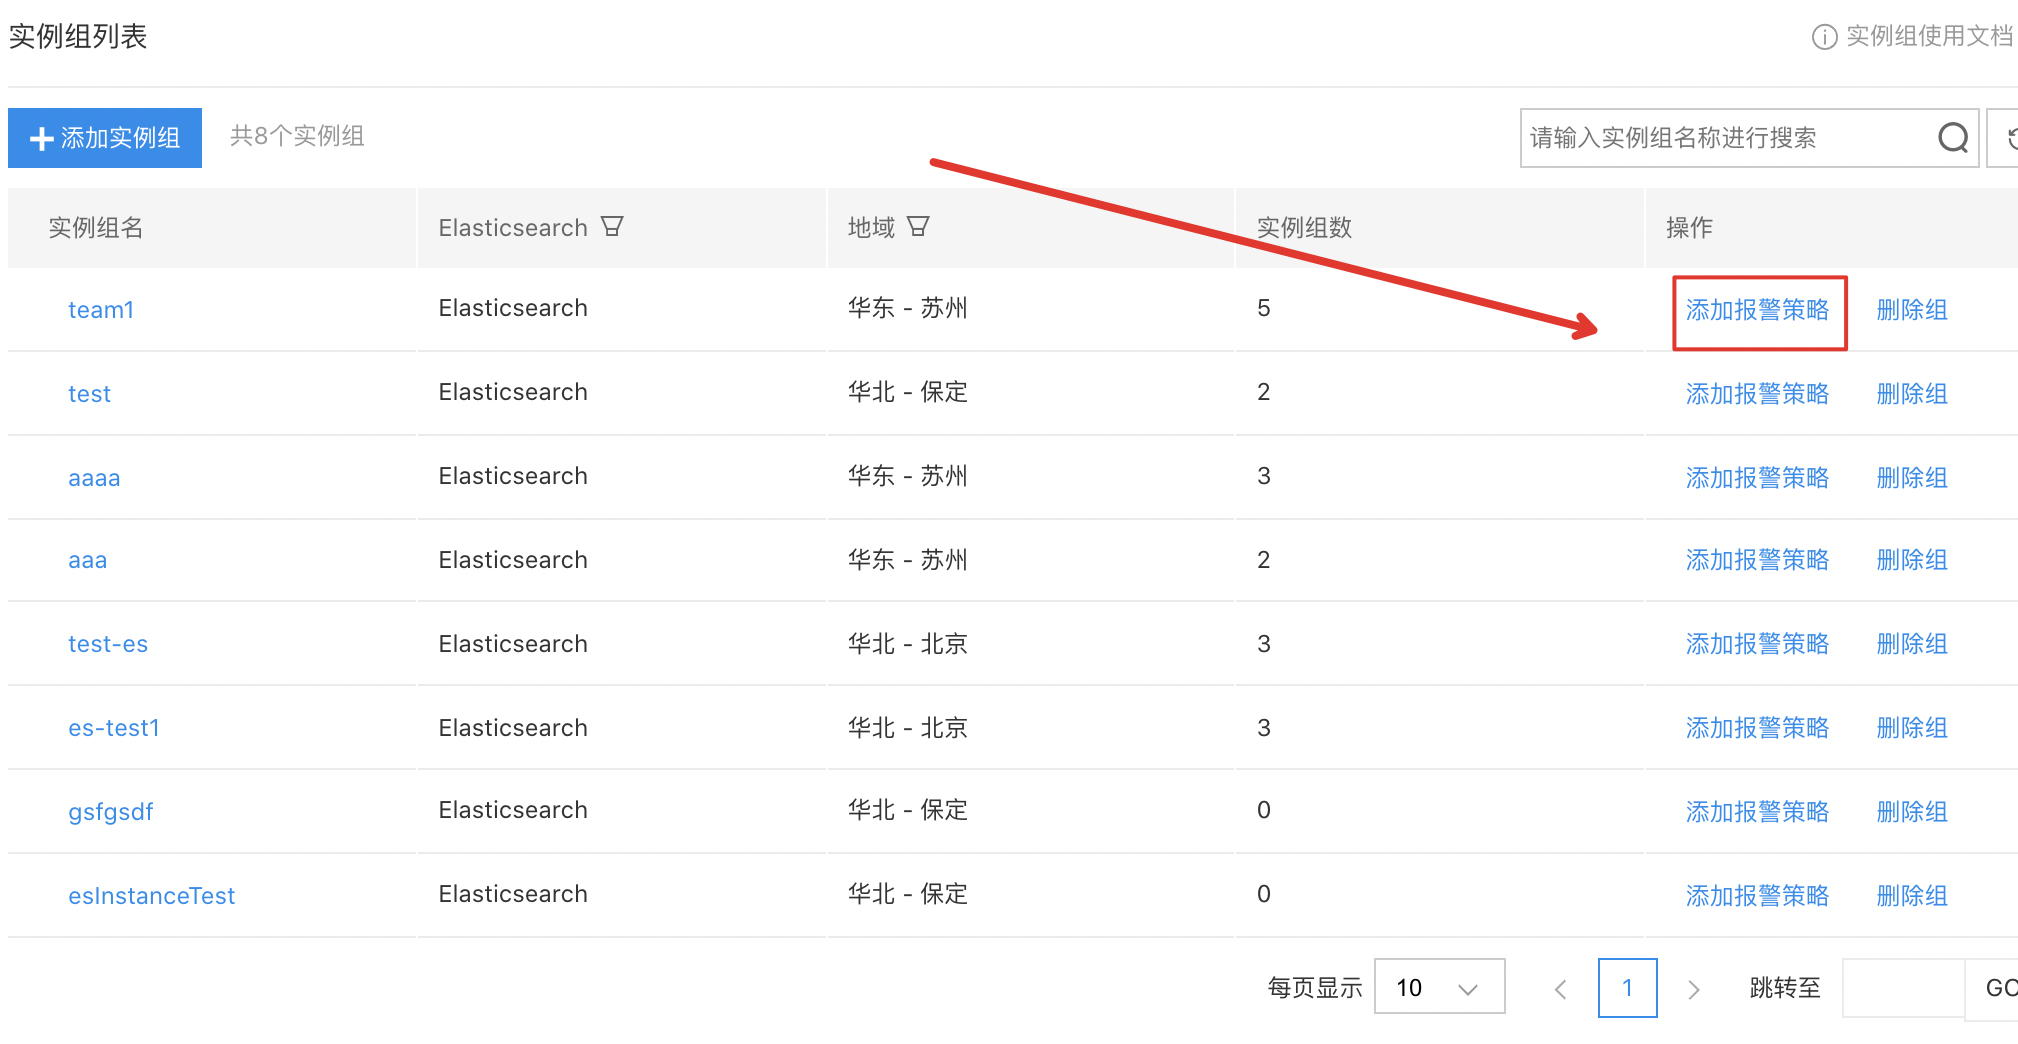Click the 实例组列表 page title
The width and height of the screenshot is (2018, 1044).
pos(78,37)
